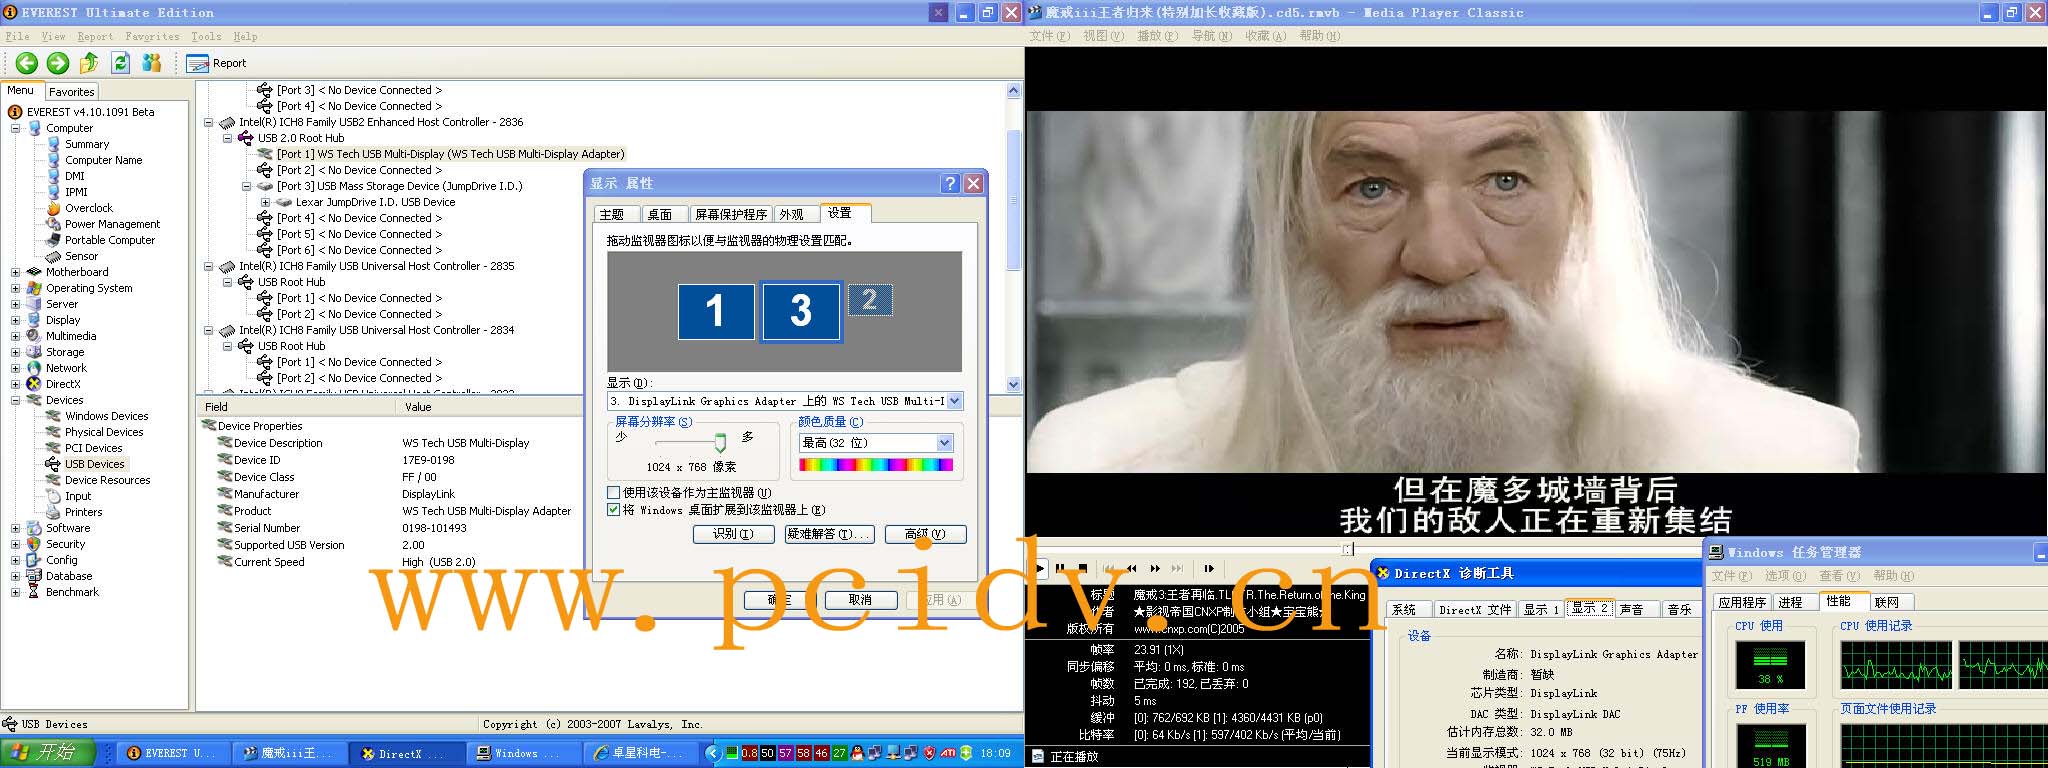Image resolution: width=2048 pixels, height=768 pixels.
Task: Click the frame-step button in the player
Action: point(1208,568)
